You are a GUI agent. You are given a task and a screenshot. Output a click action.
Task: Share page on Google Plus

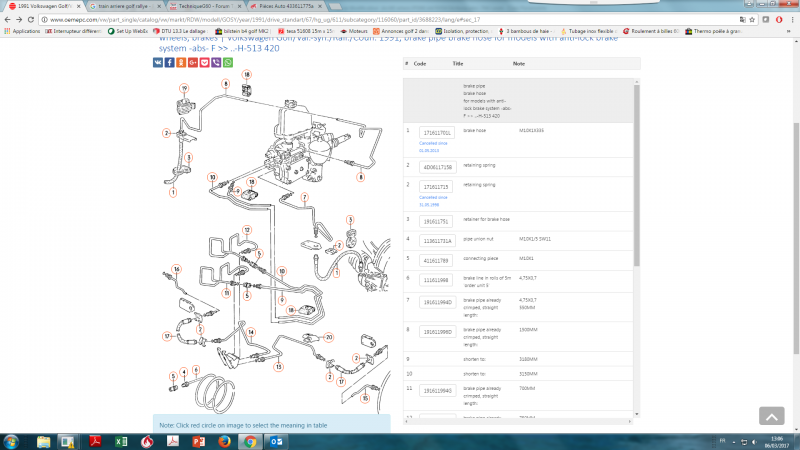[193, 62]
